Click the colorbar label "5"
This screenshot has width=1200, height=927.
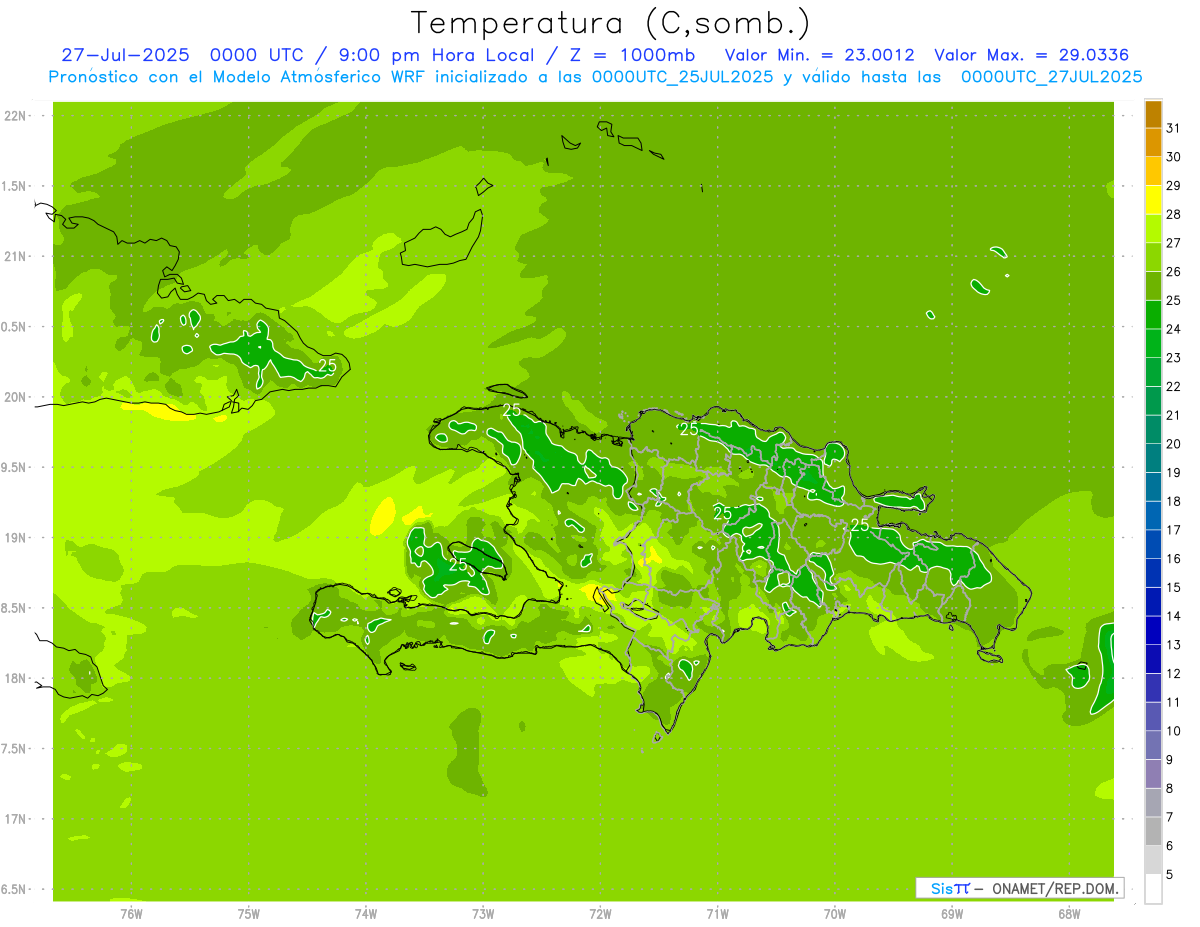1171,874
